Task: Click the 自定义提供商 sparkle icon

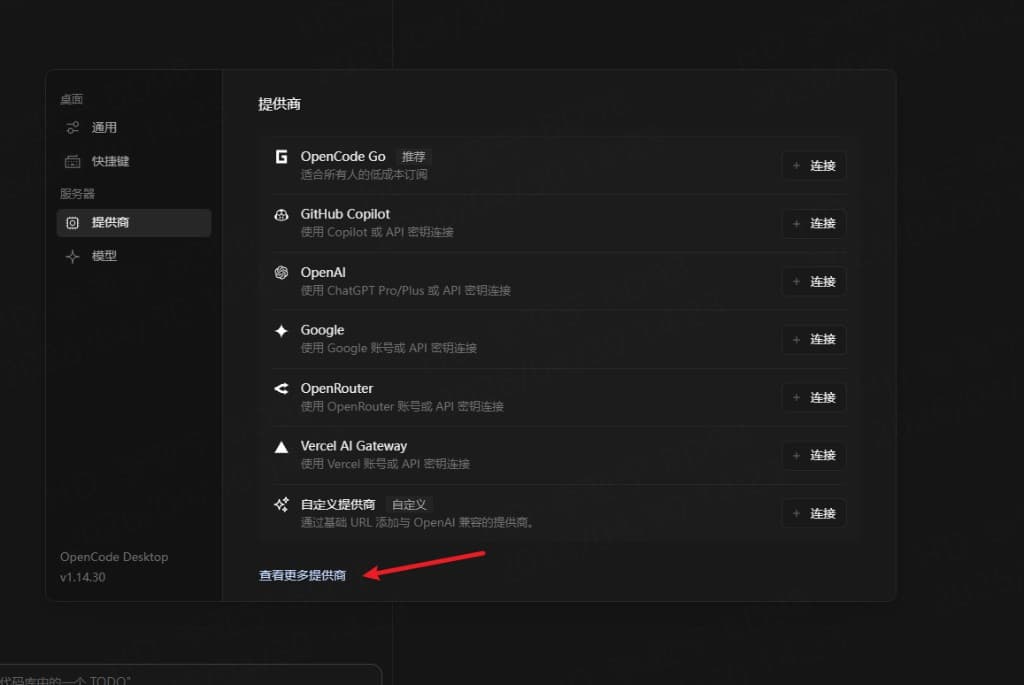Action: (x=281, y=504)
